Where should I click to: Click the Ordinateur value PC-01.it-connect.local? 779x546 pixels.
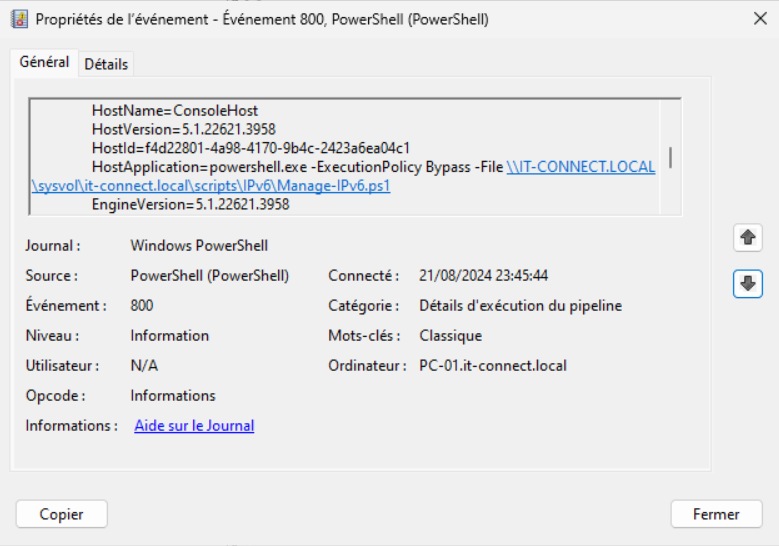[493, 366]
